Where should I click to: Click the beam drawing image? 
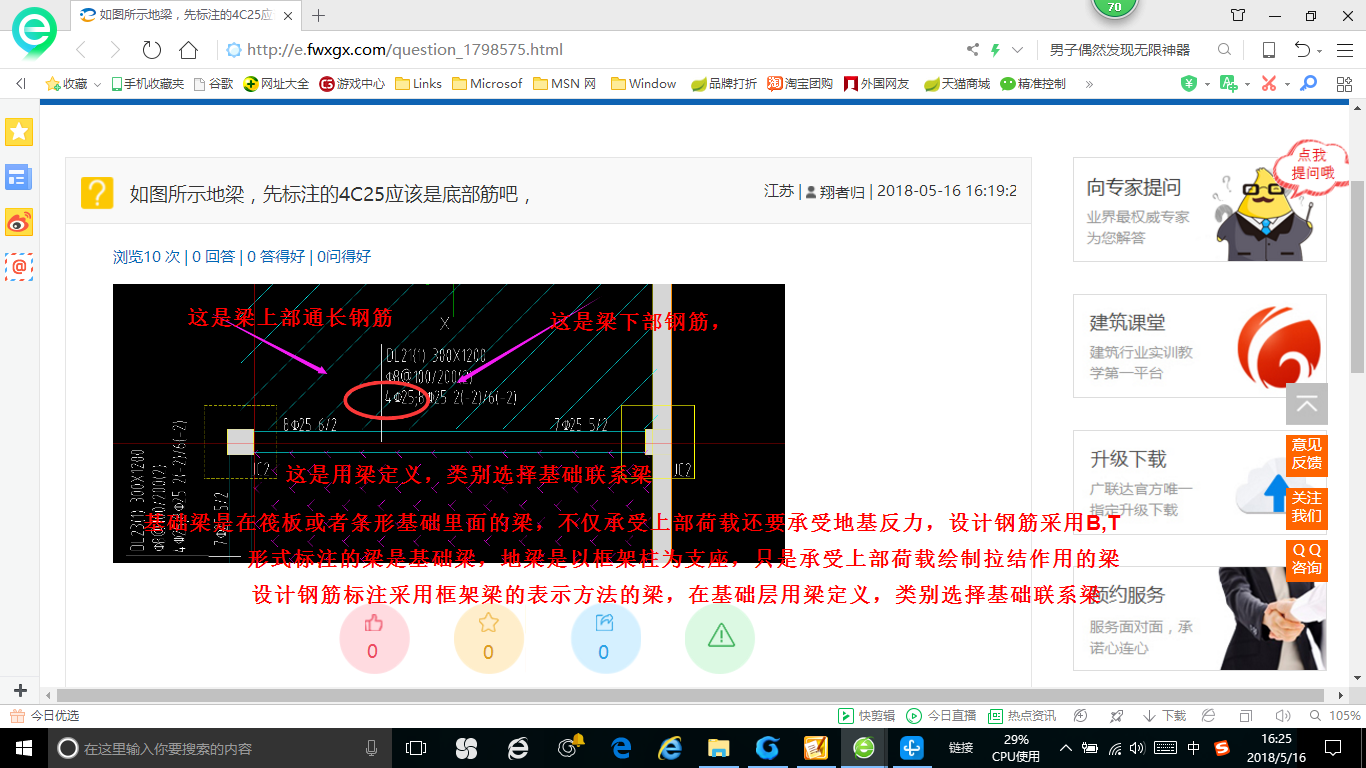pos(449,423)
